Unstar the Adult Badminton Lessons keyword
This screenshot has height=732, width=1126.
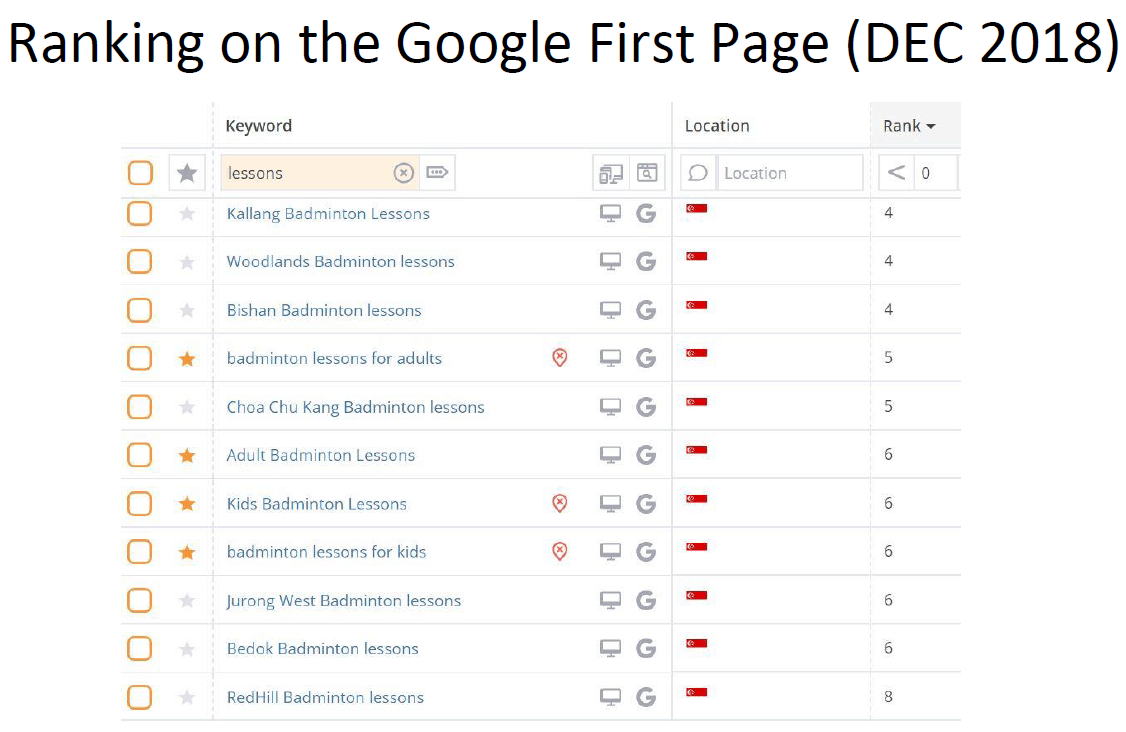coord(187,455)
